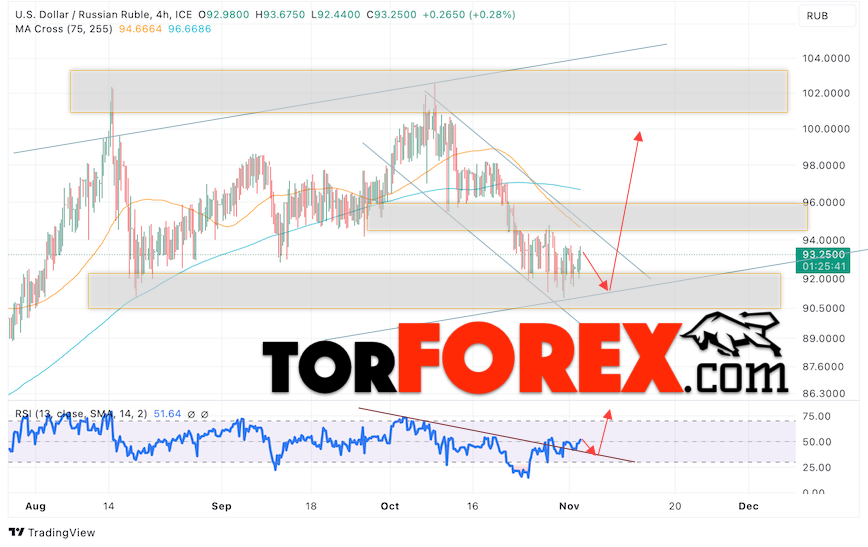Click the RSI 50.00 scale label
Viewport: 868px width, 547px height.
817,442
